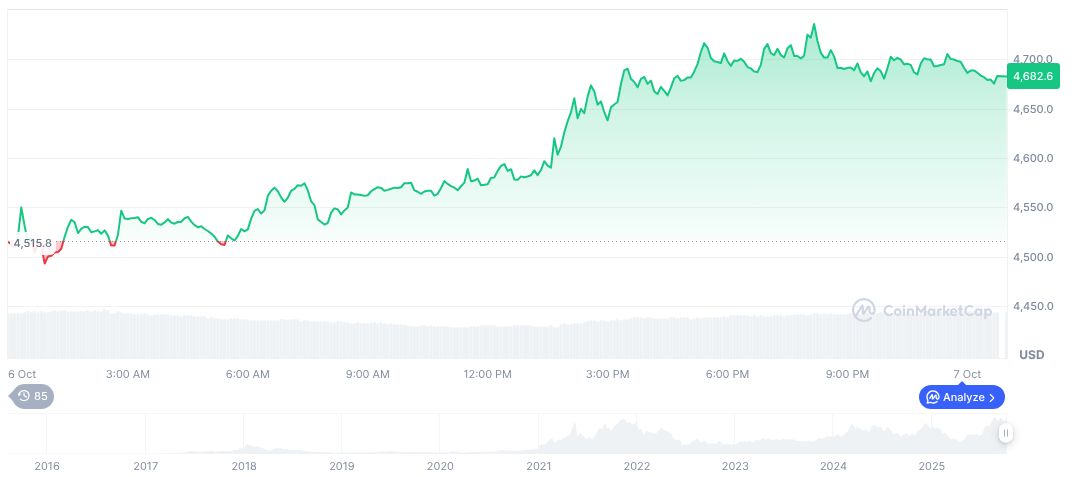The image size is (1072, 477).
Task: Click the 85 events badge button
Action: coord(33,396)
